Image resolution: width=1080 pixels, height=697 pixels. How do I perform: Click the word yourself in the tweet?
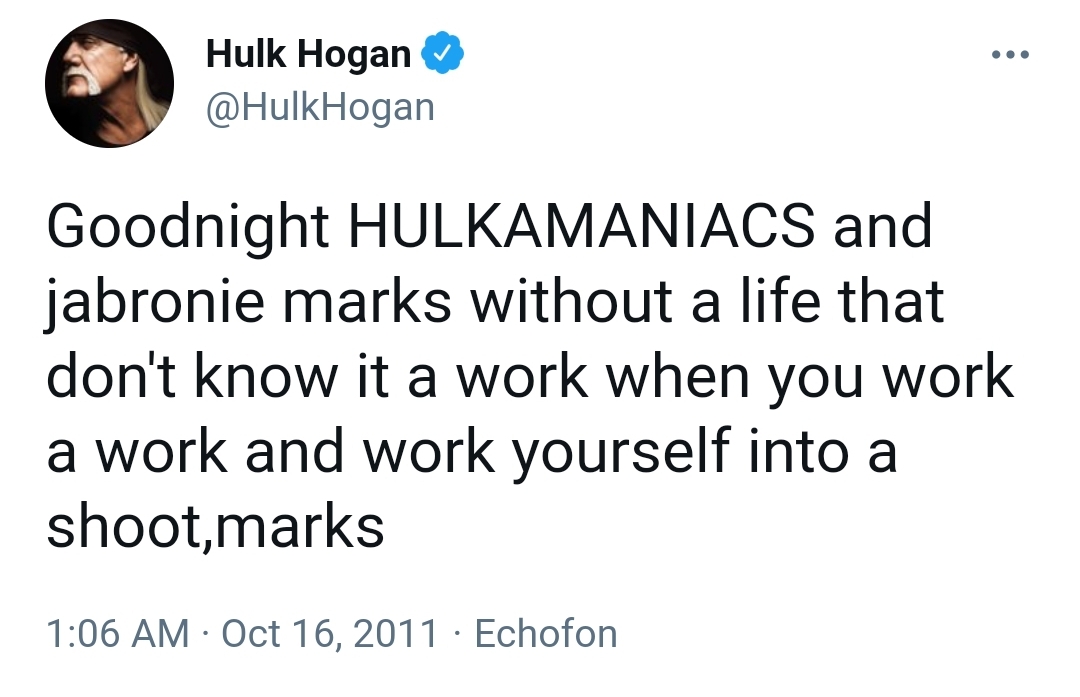(621, 452)
